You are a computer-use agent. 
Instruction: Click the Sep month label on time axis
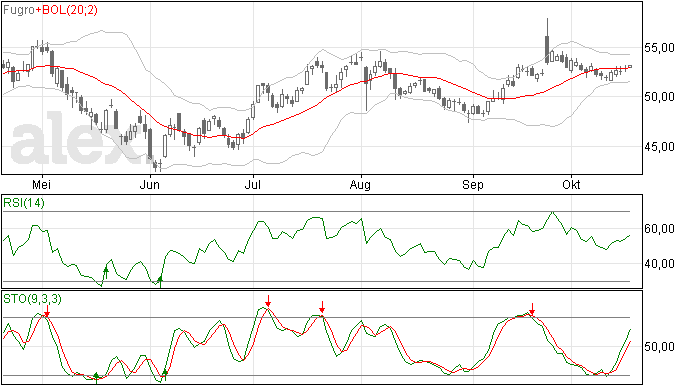click(x=473, y=185)
